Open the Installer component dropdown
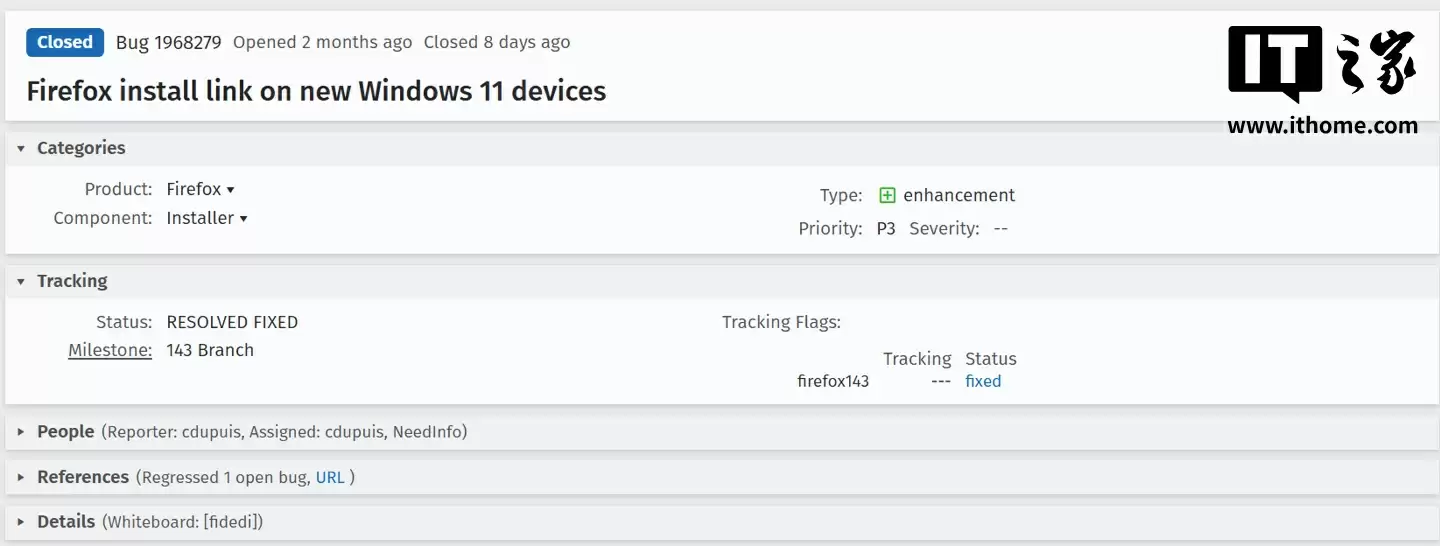1440x546 pixels. [206, 218]
